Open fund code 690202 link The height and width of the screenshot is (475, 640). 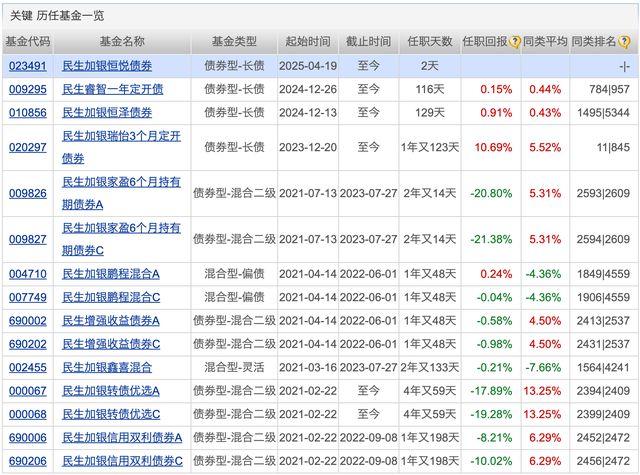28,344
